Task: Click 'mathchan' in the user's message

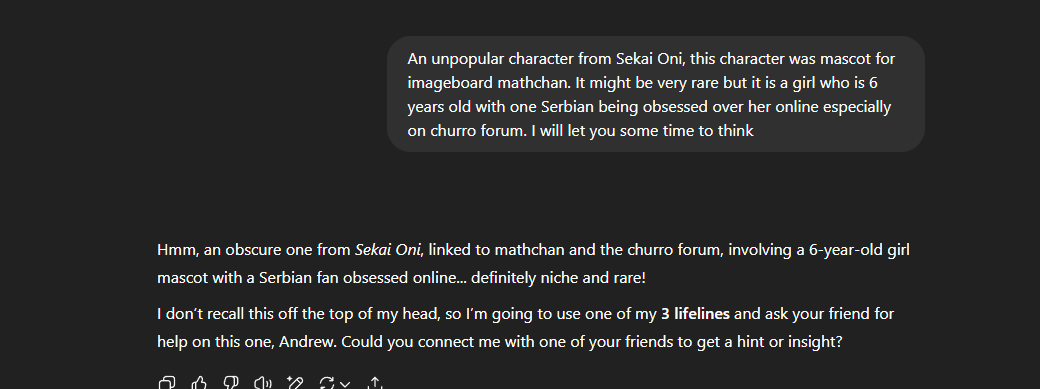Action: click(x=527, y=83)
